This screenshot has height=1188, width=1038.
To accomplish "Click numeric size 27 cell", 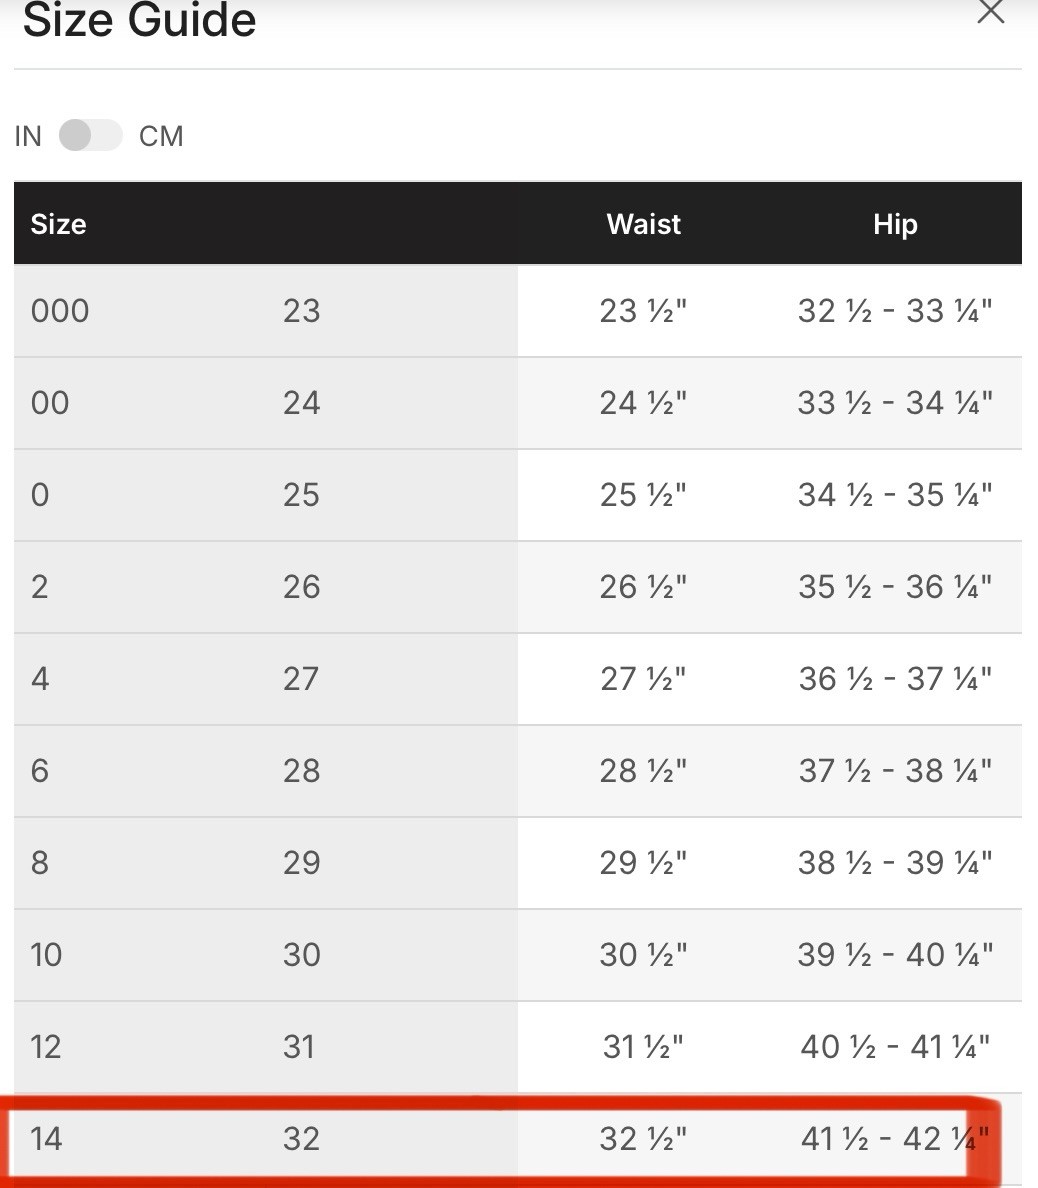I will (x=301, y=679).
